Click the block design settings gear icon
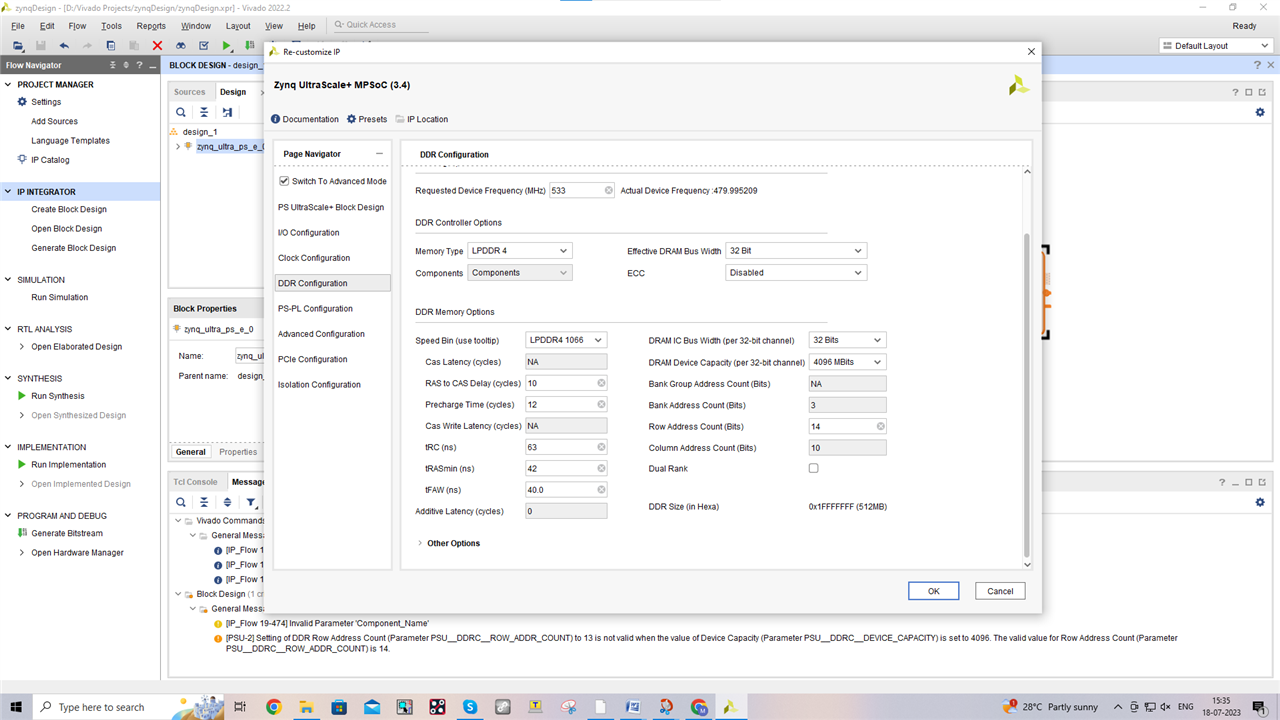The height and width of the screenshot is (720, 1280). (1260, 112)
